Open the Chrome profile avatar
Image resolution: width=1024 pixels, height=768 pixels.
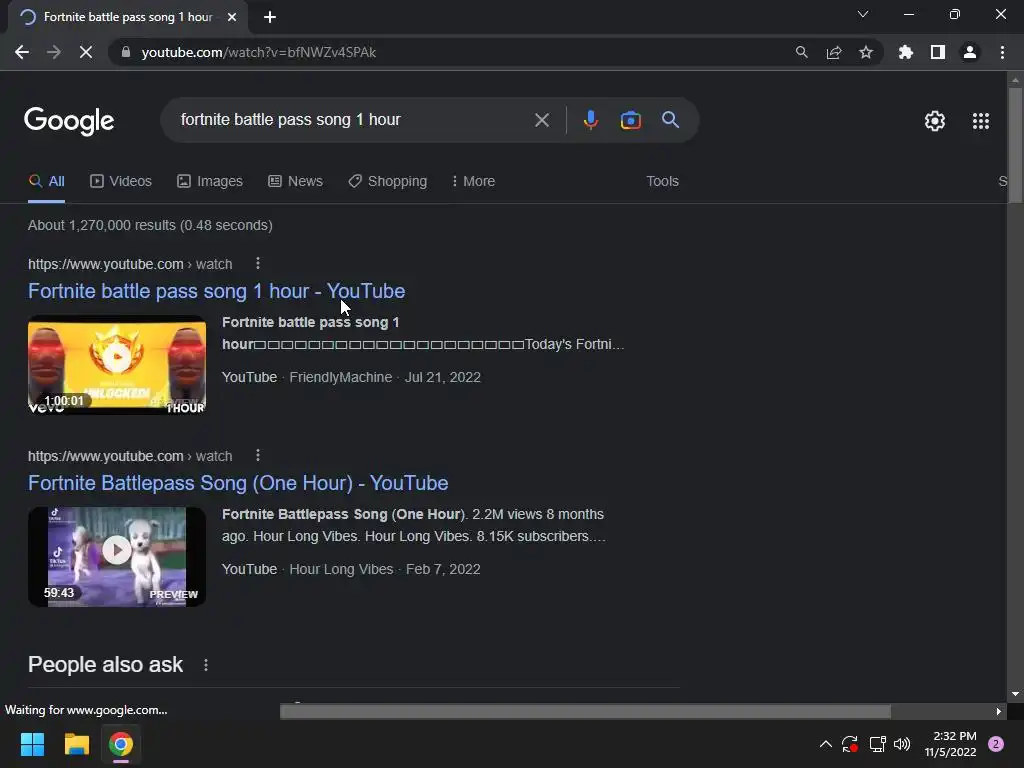tap(970, 52)
